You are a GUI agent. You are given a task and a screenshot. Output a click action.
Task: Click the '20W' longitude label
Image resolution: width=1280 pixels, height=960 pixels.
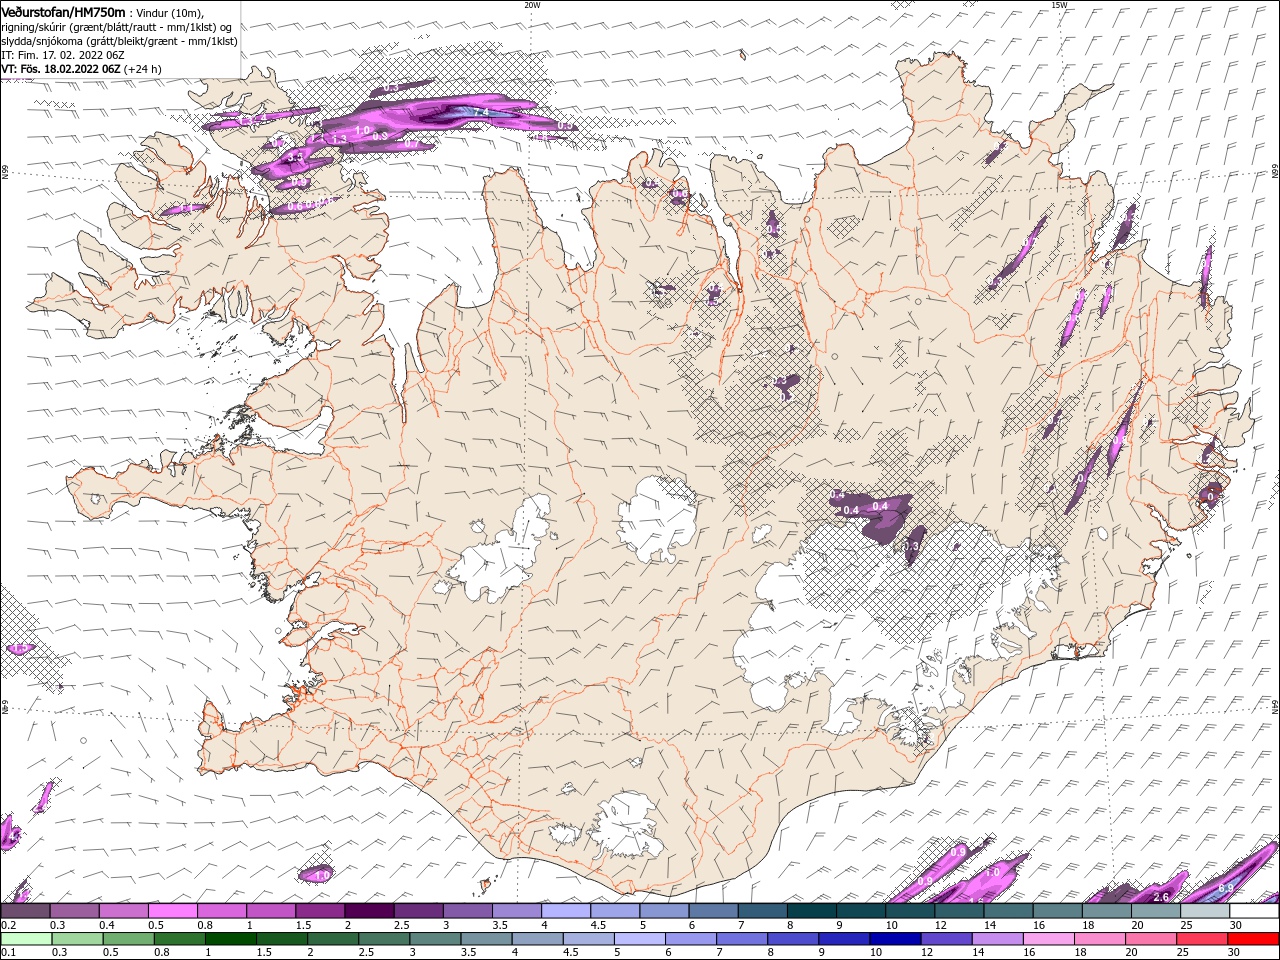pyautogui.click(x=532, y=5)
